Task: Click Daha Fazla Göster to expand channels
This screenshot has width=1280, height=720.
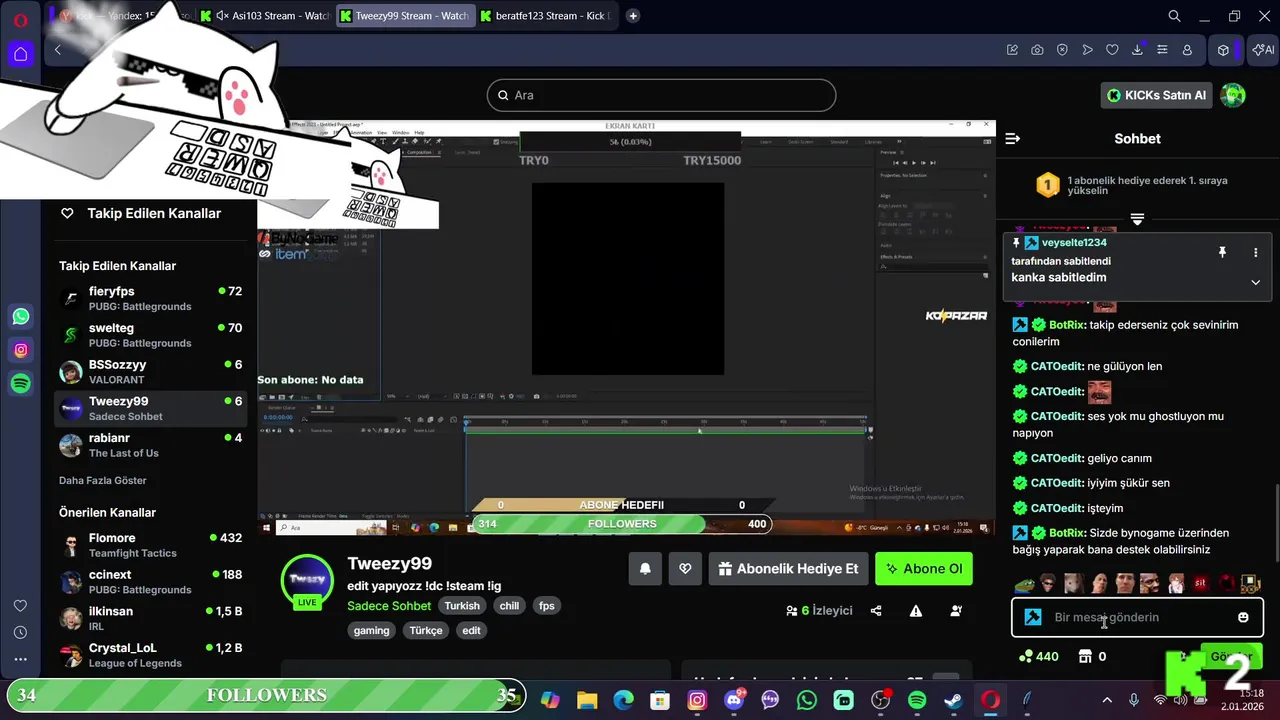Action: pos(103,480)
